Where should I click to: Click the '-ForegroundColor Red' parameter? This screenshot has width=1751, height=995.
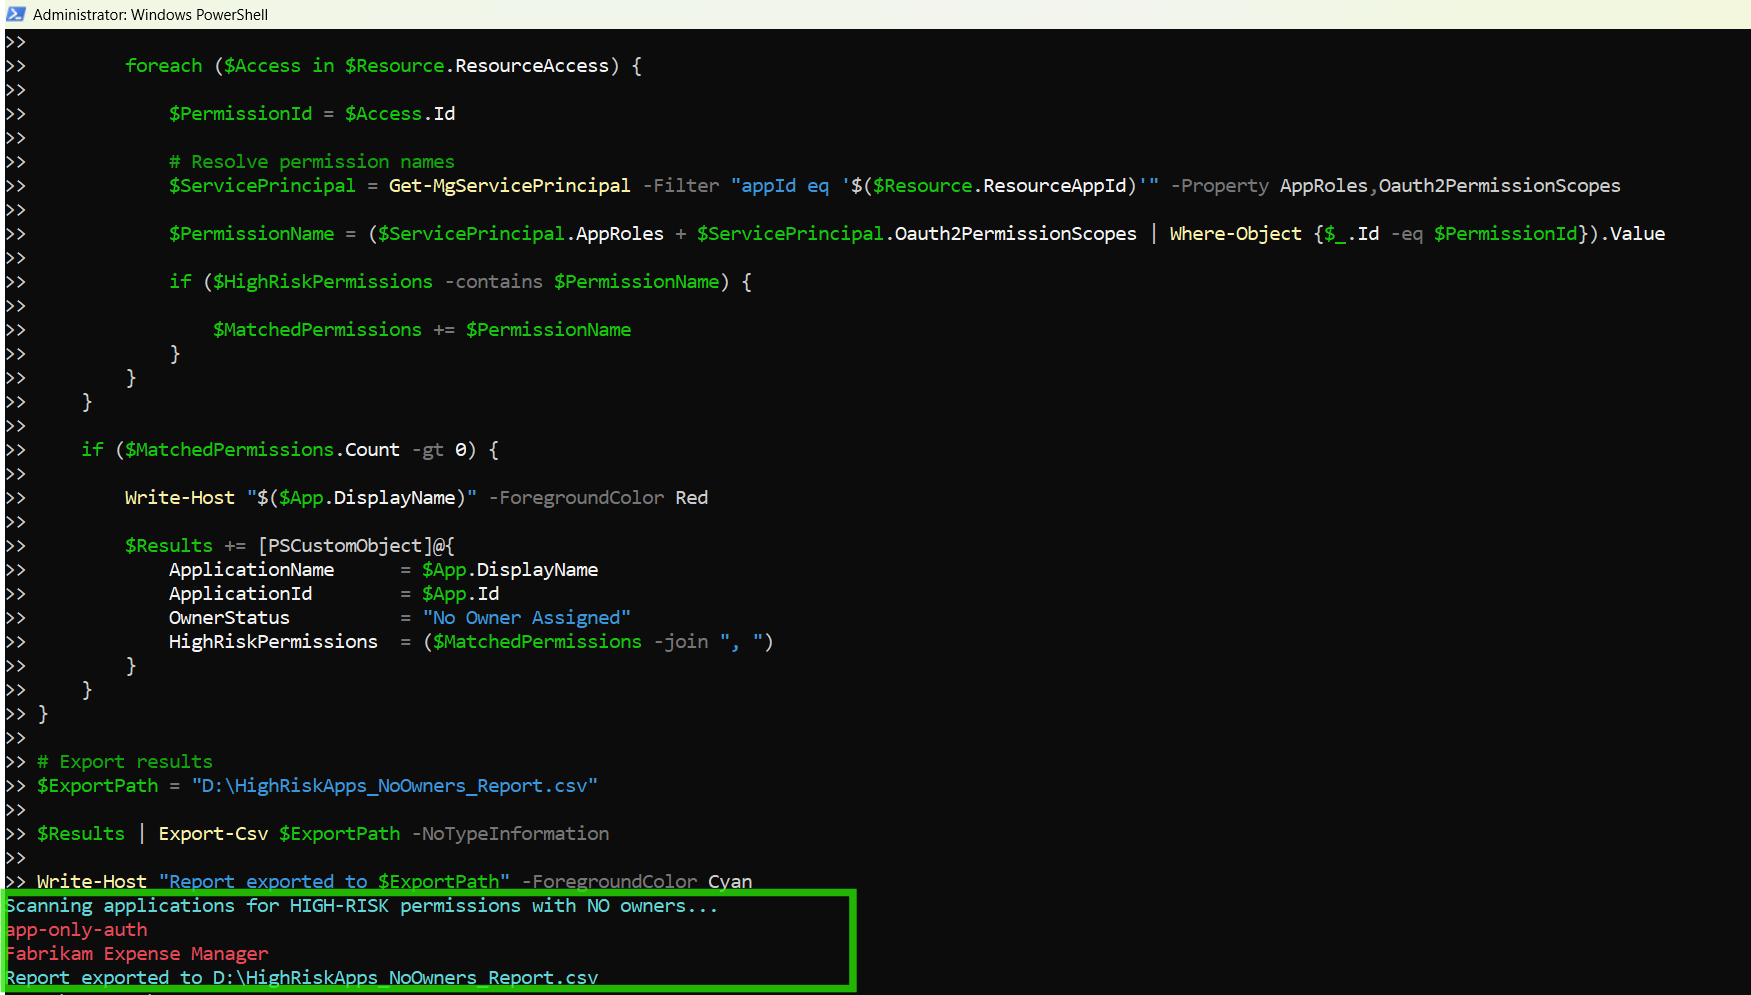(598, 498)
